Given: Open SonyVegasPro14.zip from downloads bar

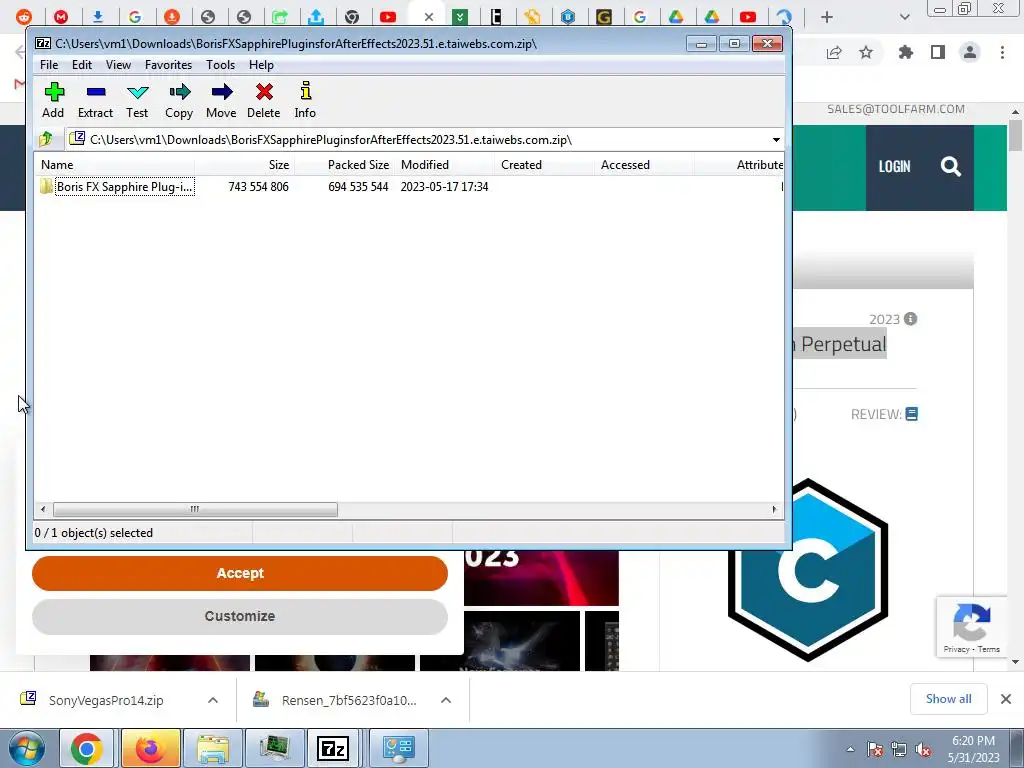Looking at the screenshot, I should [x=106, y=700].
